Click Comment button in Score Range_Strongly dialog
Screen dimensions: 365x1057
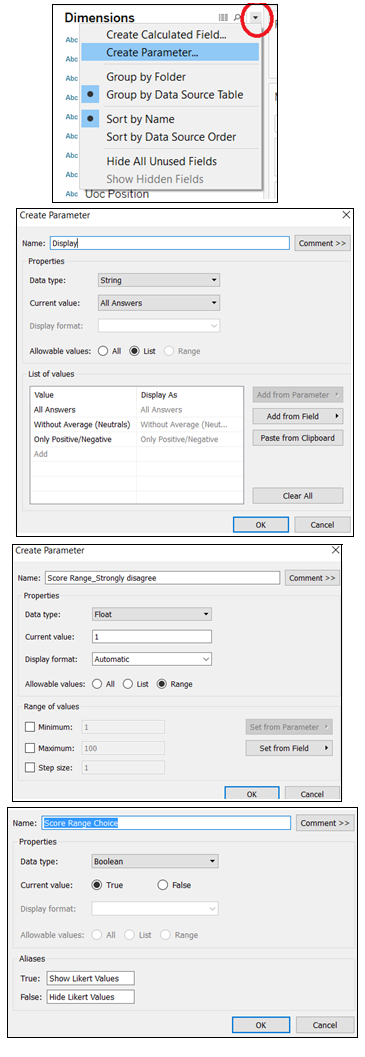click(312, 578)
